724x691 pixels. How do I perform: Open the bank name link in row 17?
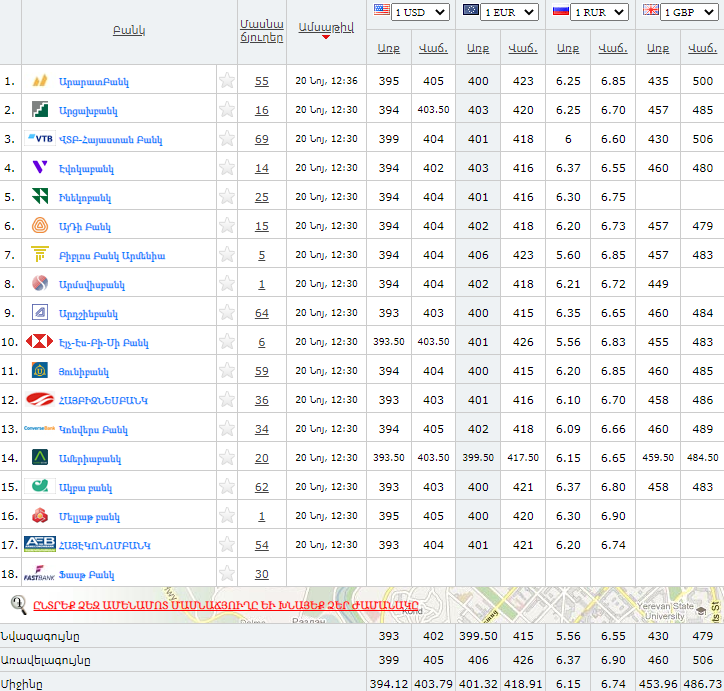click(104, 545)
